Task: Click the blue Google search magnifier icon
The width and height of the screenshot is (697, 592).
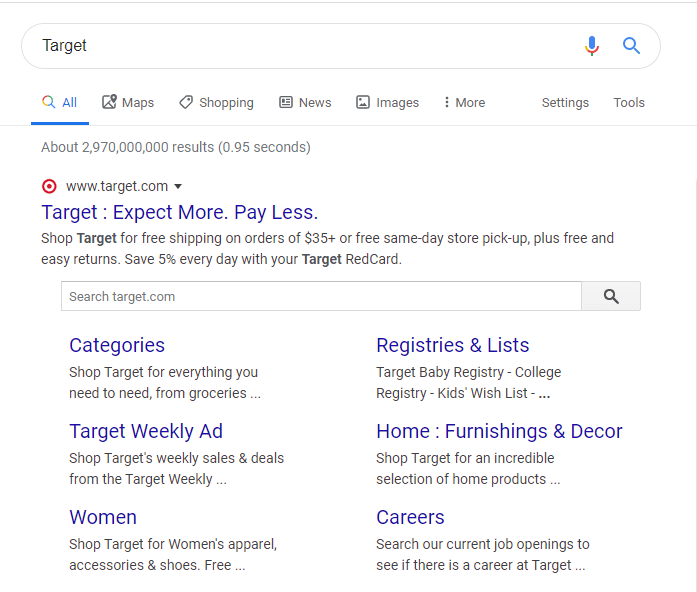Action: [x=631, y=46]
